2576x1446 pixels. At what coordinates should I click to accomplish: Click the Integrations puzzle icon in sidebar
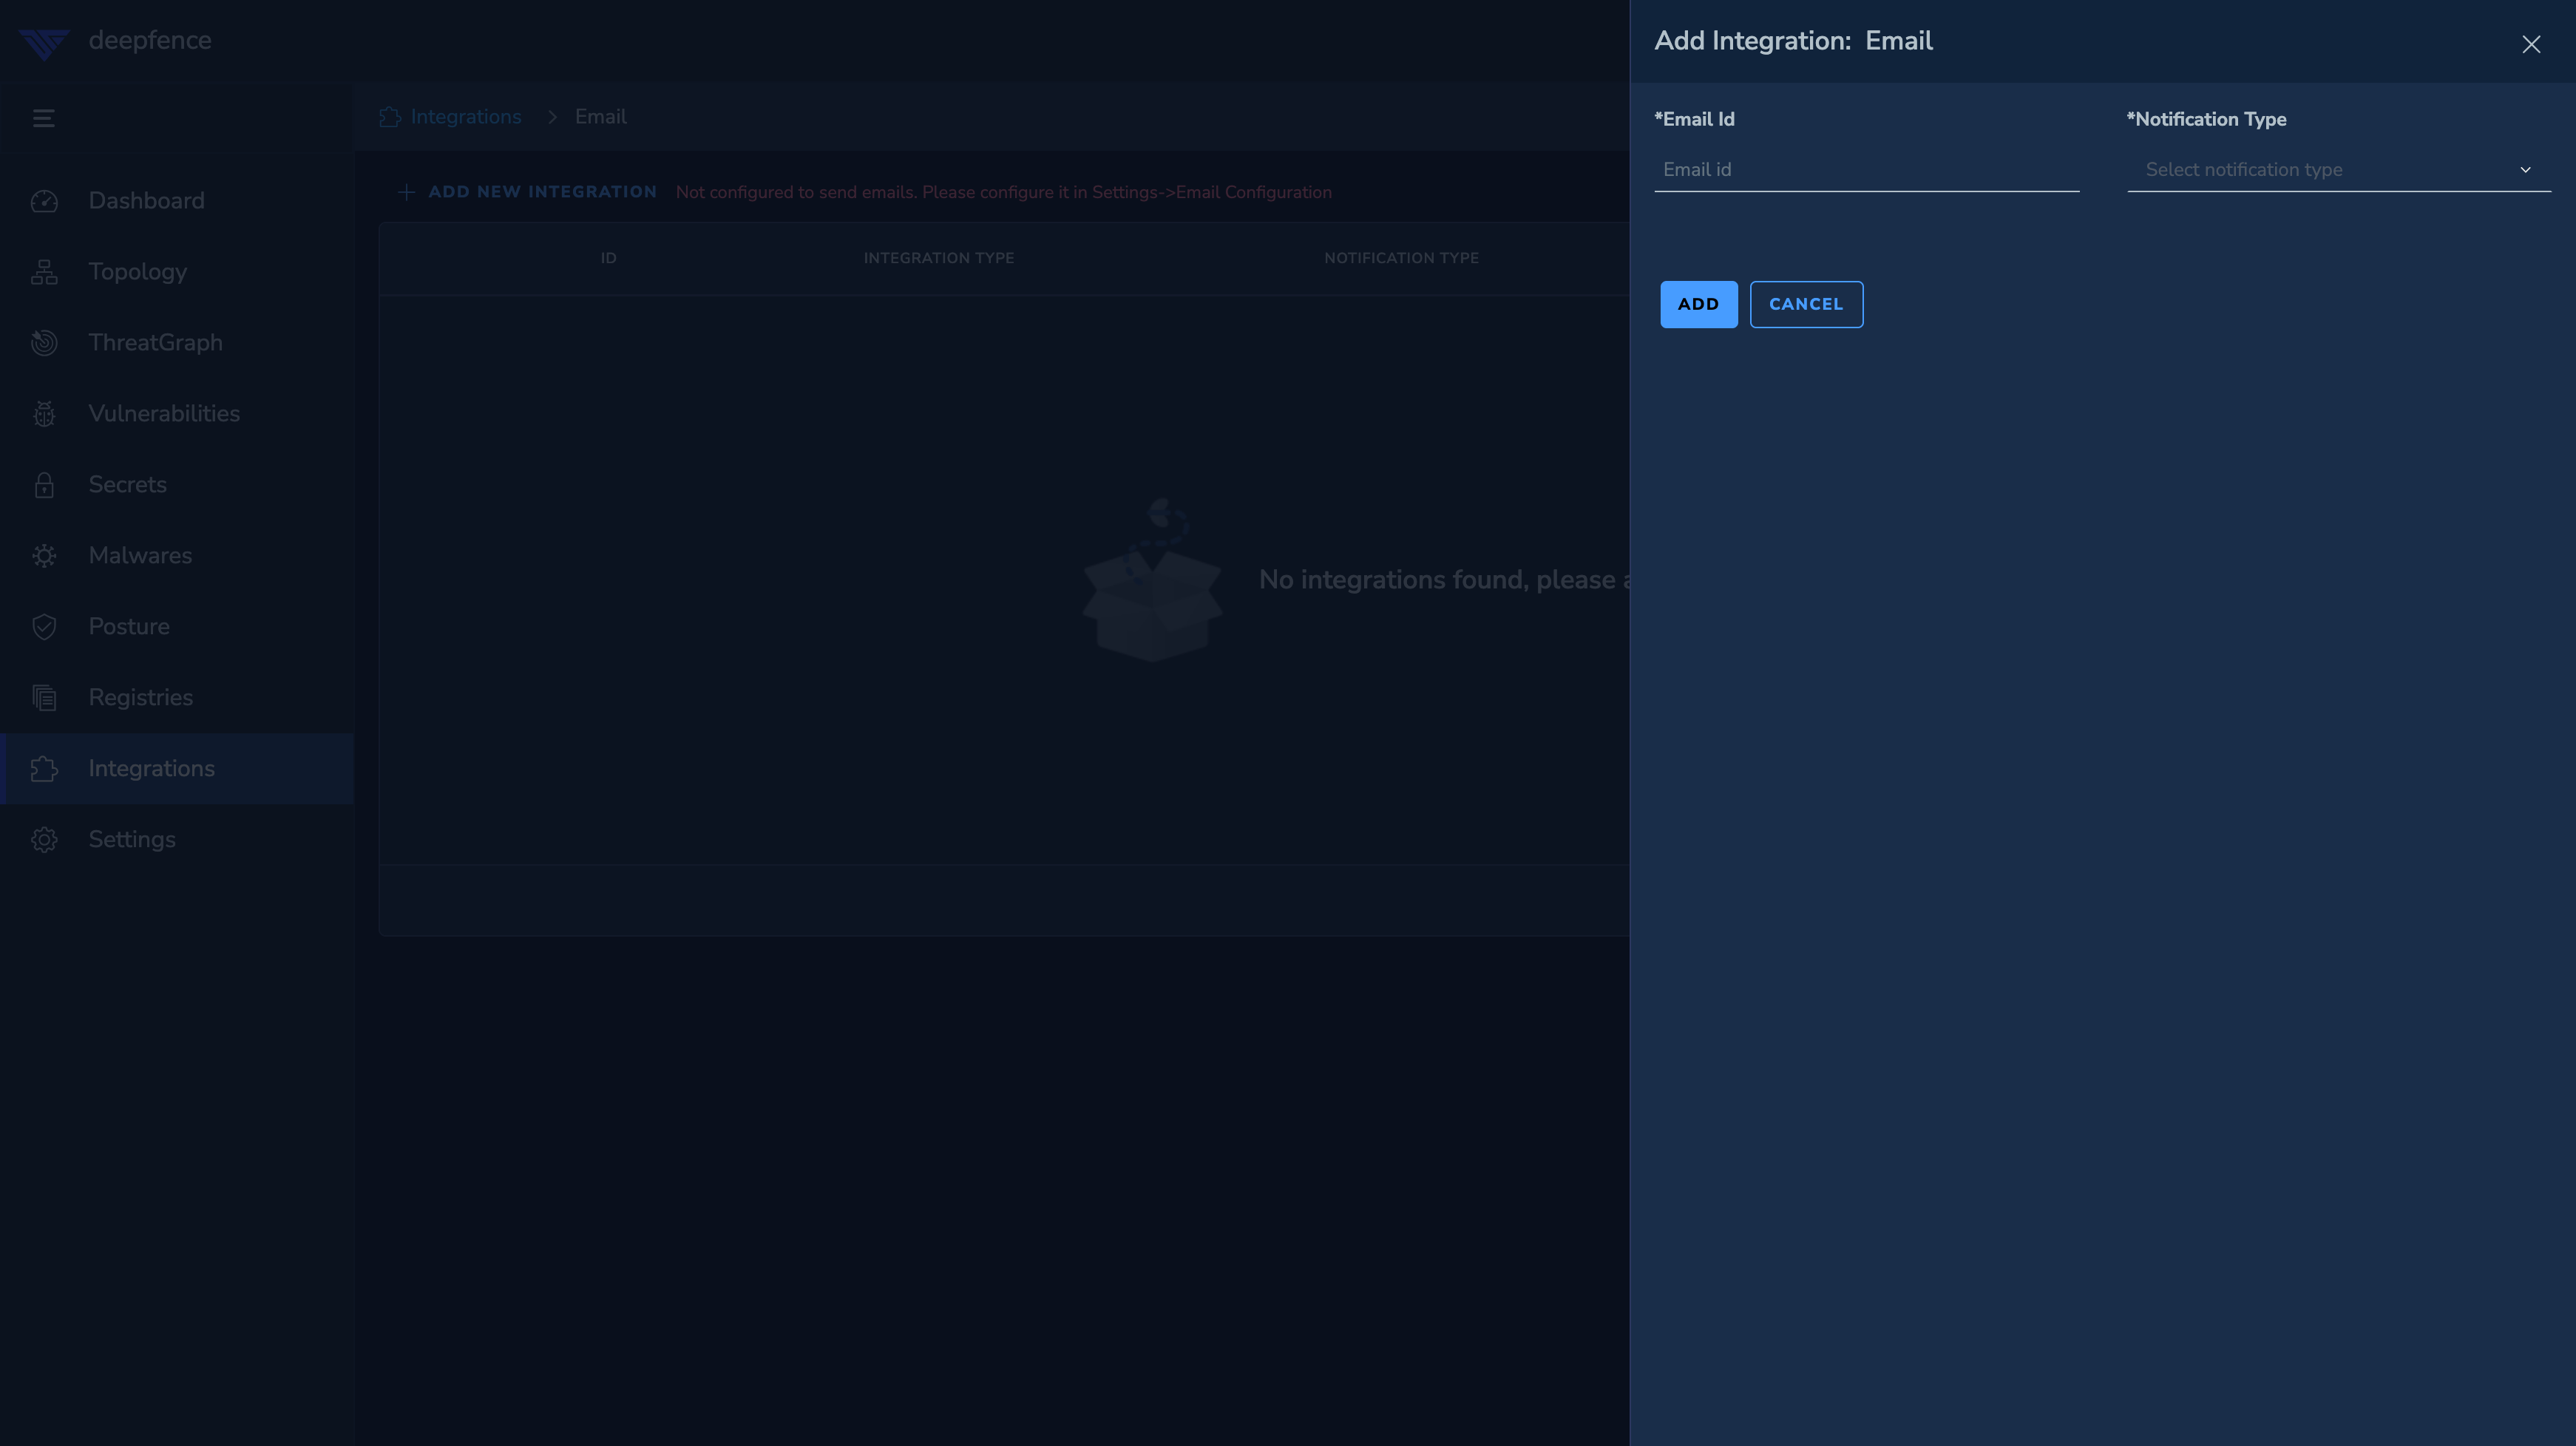click(x=44, y=769)
